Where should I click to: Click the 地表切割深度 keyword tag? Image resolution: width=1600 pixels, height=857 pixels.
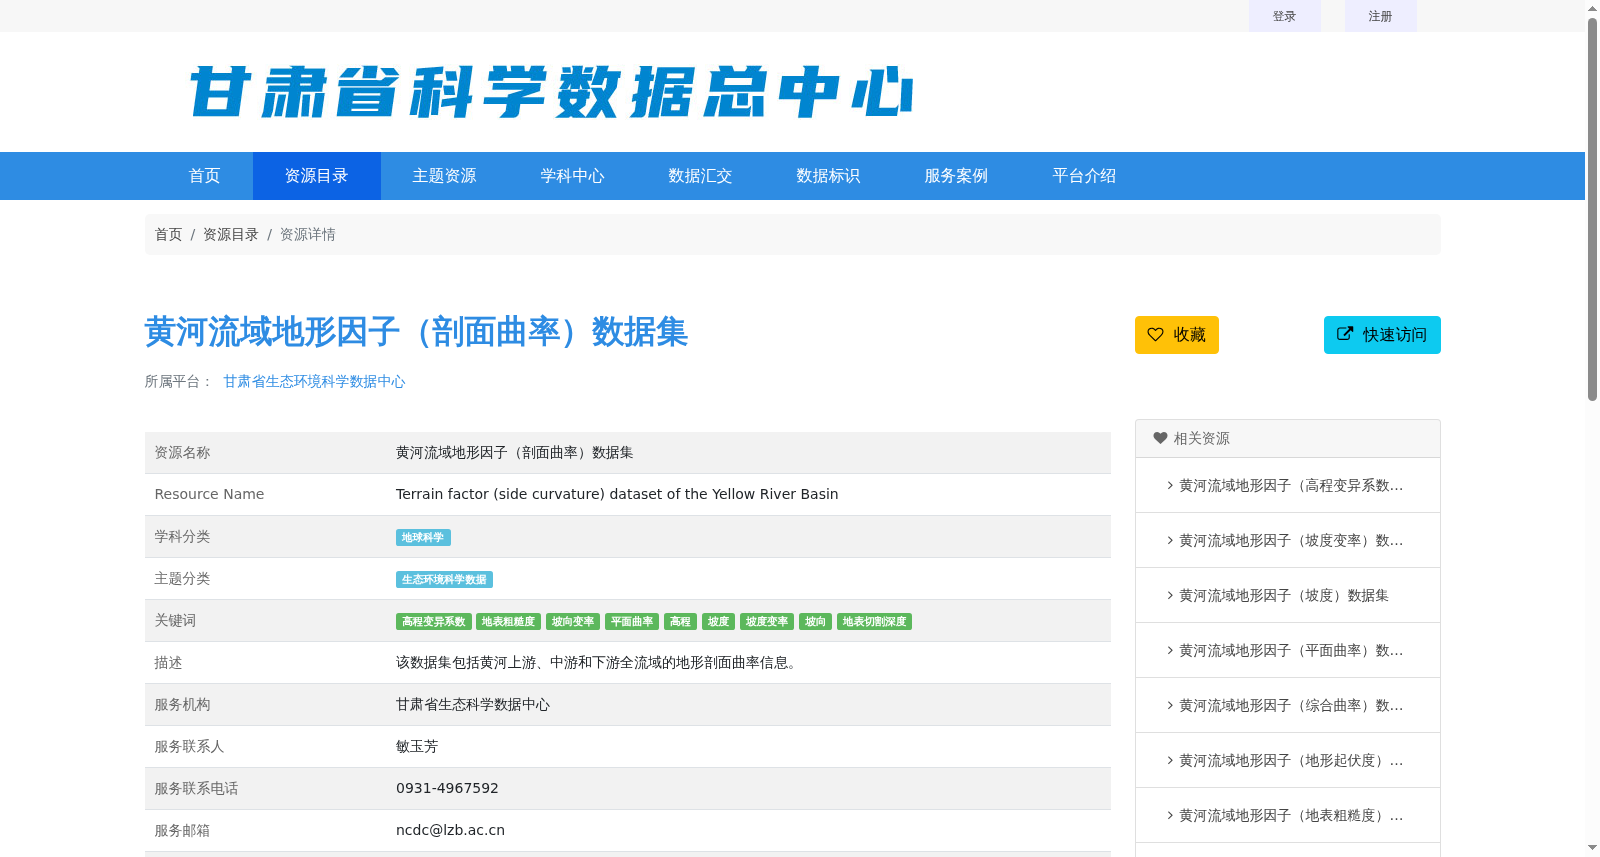tap(874, 622)
